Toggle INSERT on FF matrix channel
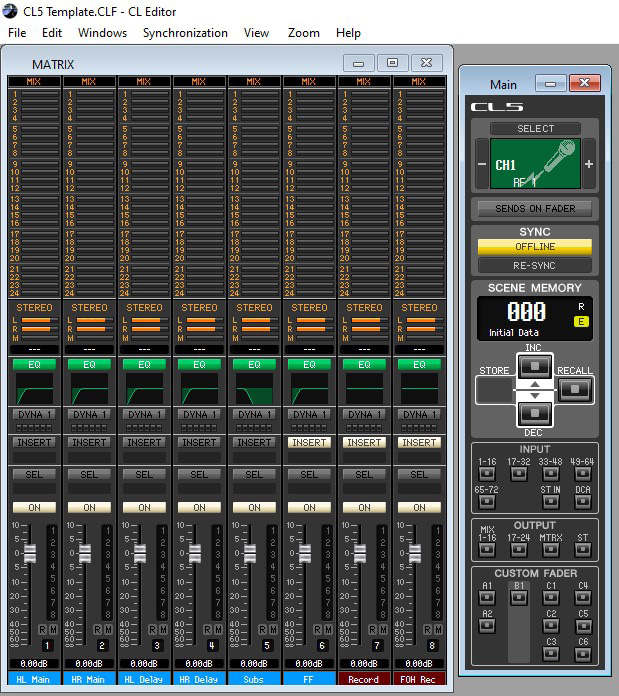 tap(309, 443)
